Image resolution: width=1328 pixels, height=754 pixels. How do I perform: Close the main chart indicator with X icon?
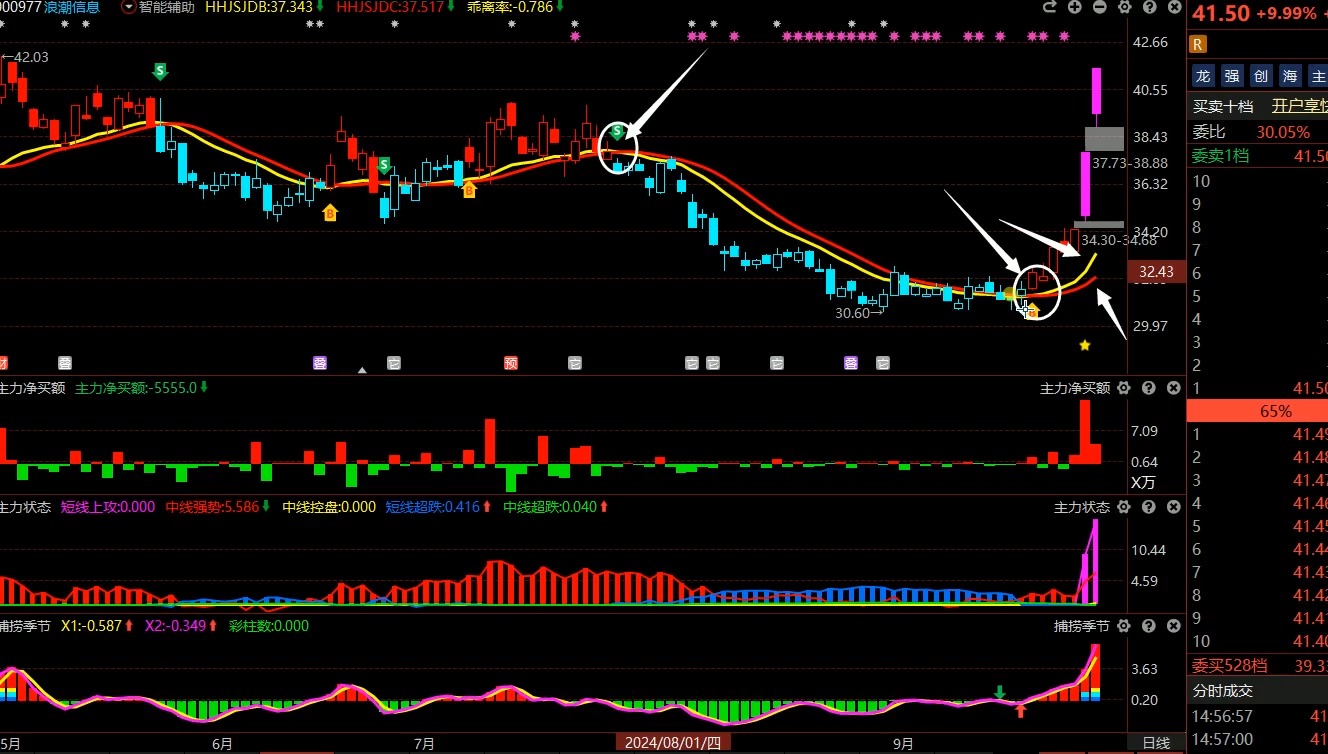(1173, 7)
